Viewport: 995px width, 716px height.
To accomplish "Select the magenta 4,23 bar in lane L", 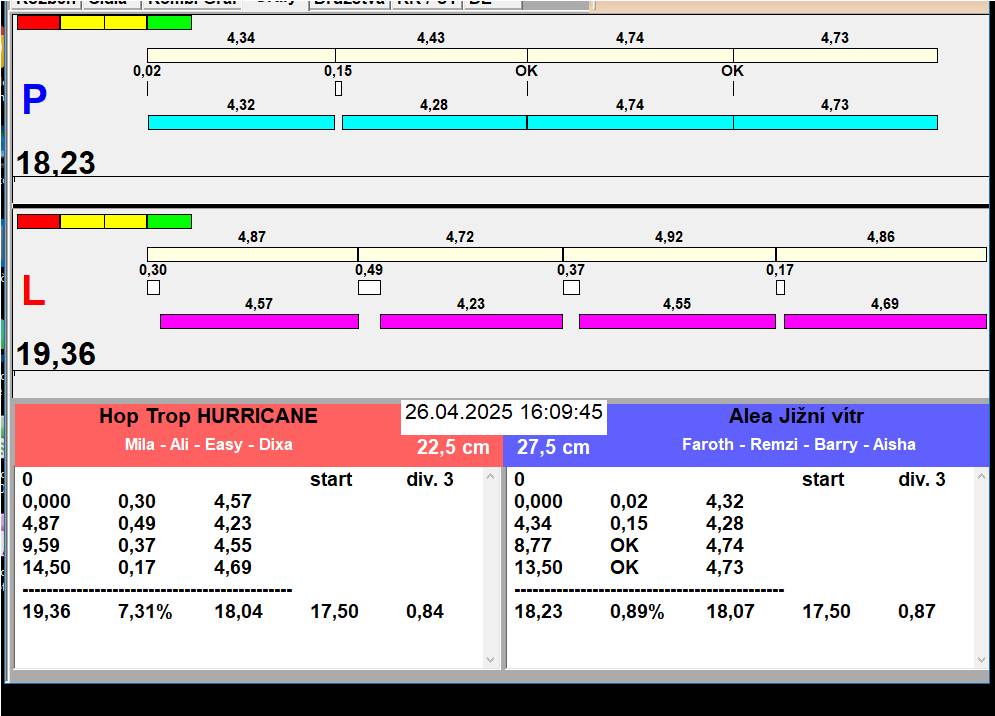I will point(471,321).
